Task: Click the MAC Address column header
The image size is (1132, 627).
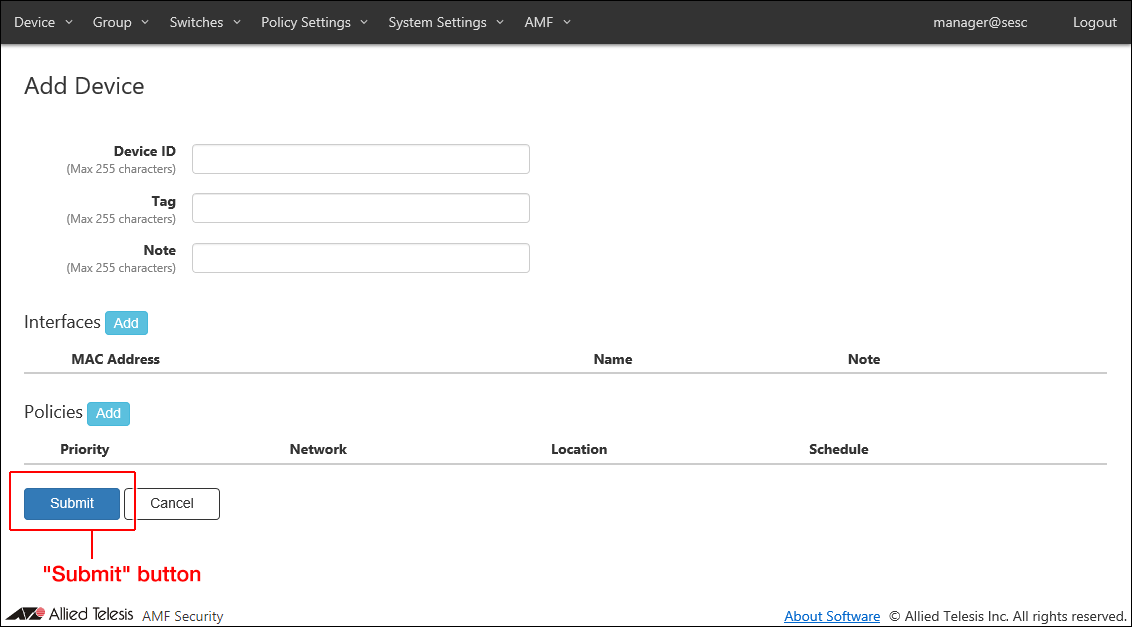Action: 115,359
